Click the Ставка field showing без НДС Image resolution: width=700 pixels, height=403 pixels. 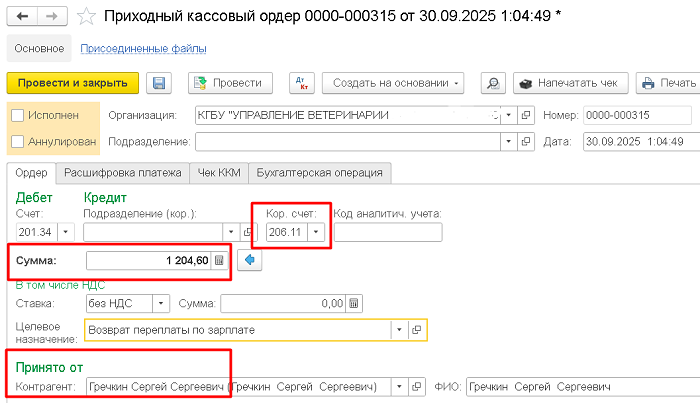pos(119,303)
